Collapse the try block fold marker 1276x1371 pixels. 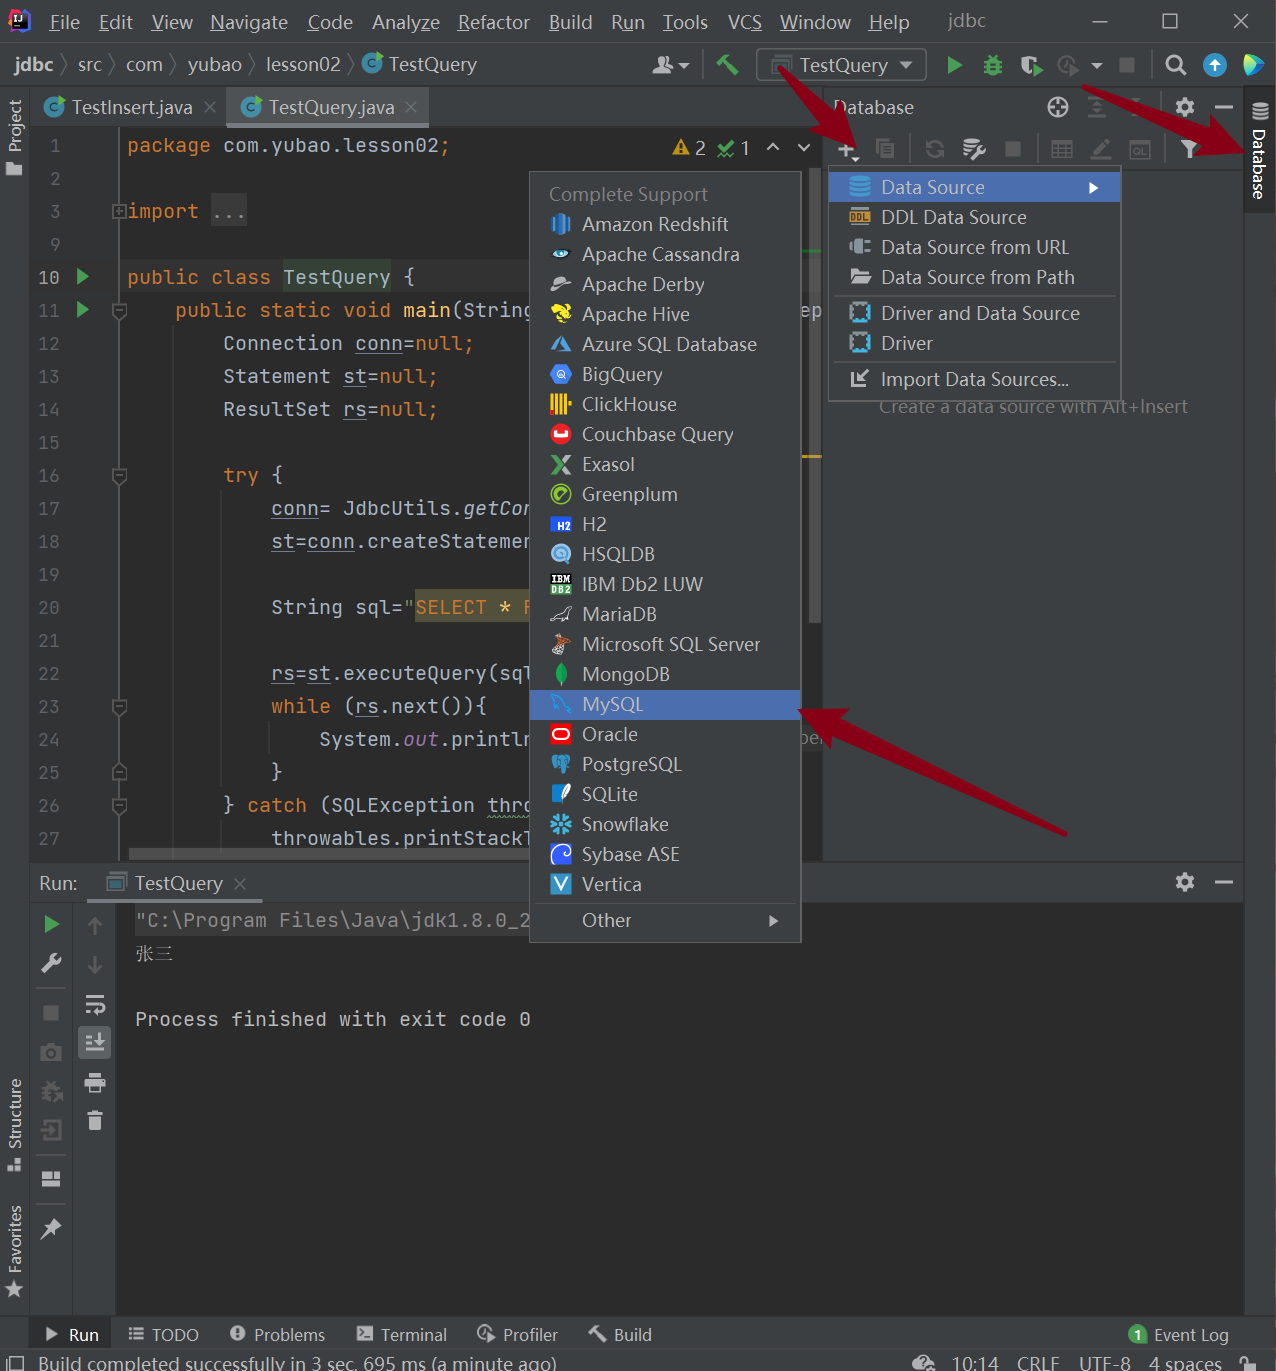[119, 476]
